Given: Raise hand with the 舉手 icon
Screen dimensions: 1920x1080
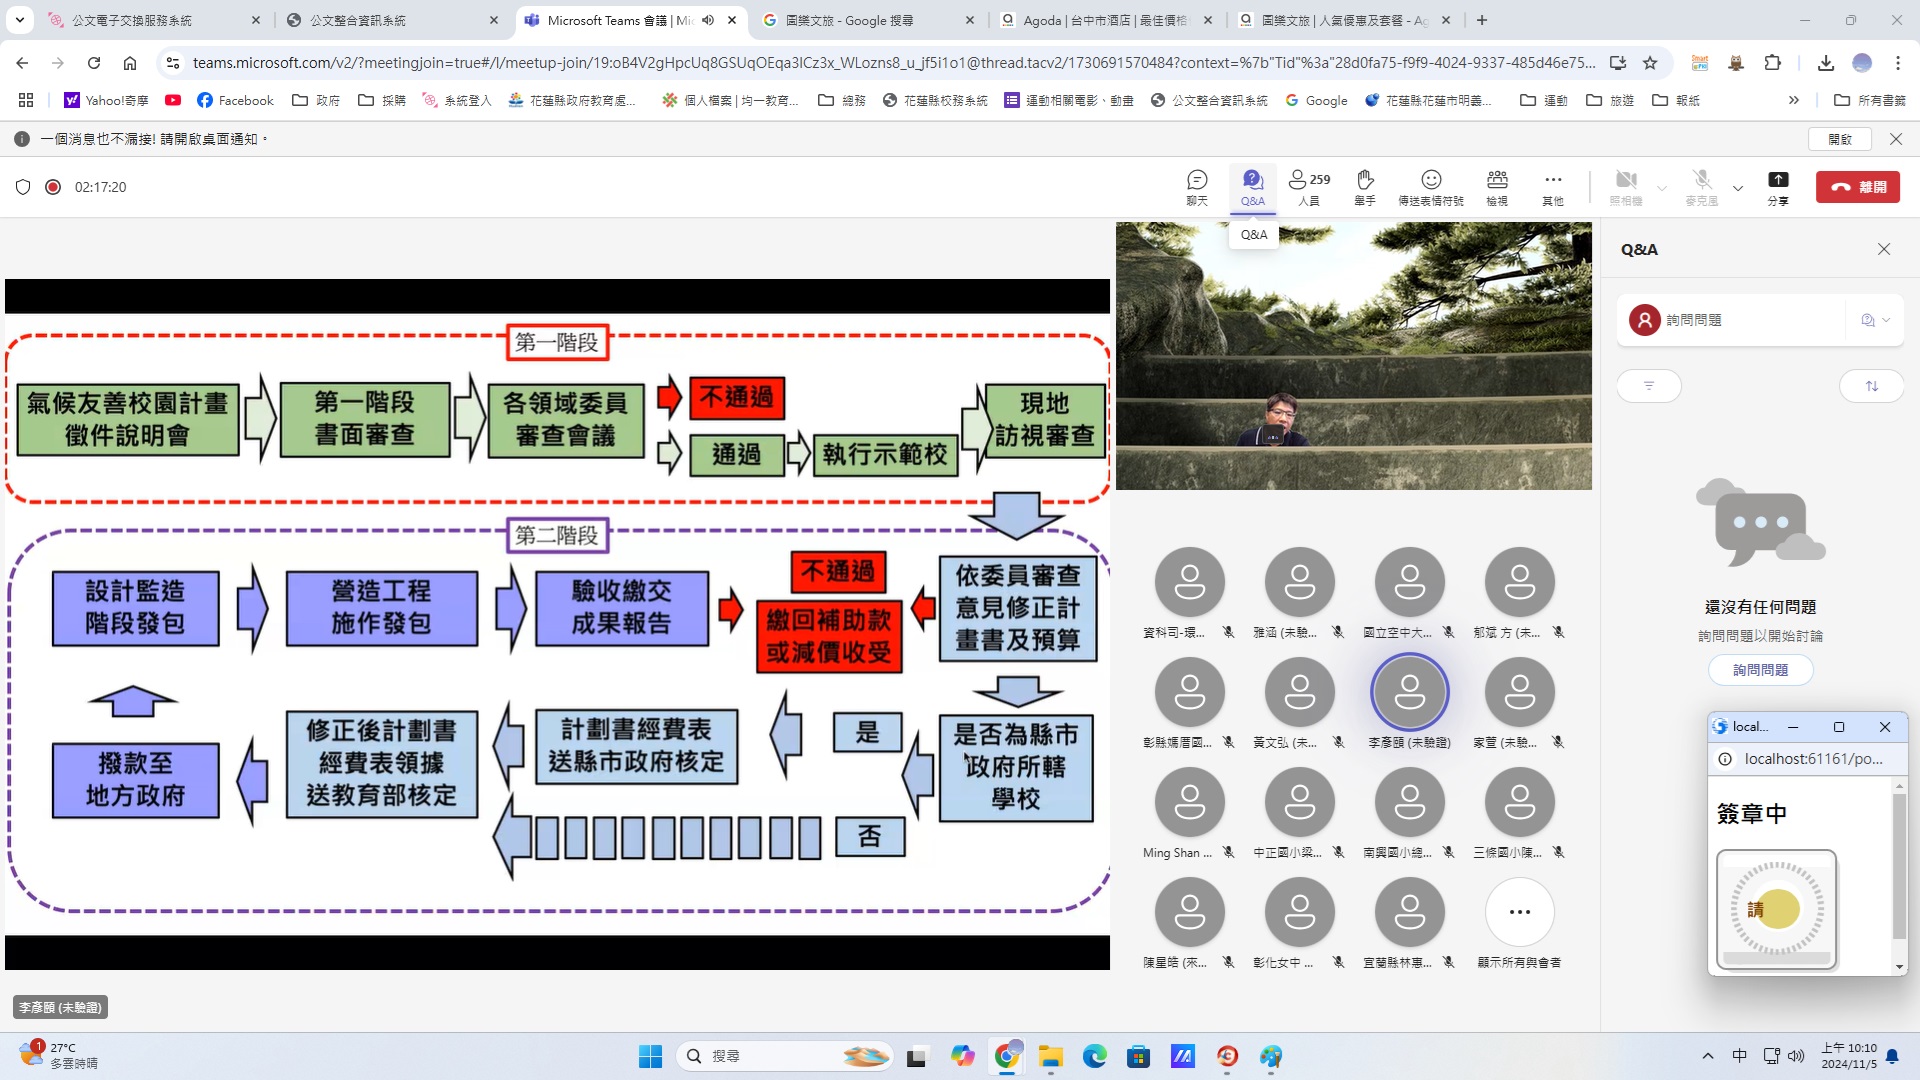Looking at the screenshot, I should click(x=1364, y=186).
